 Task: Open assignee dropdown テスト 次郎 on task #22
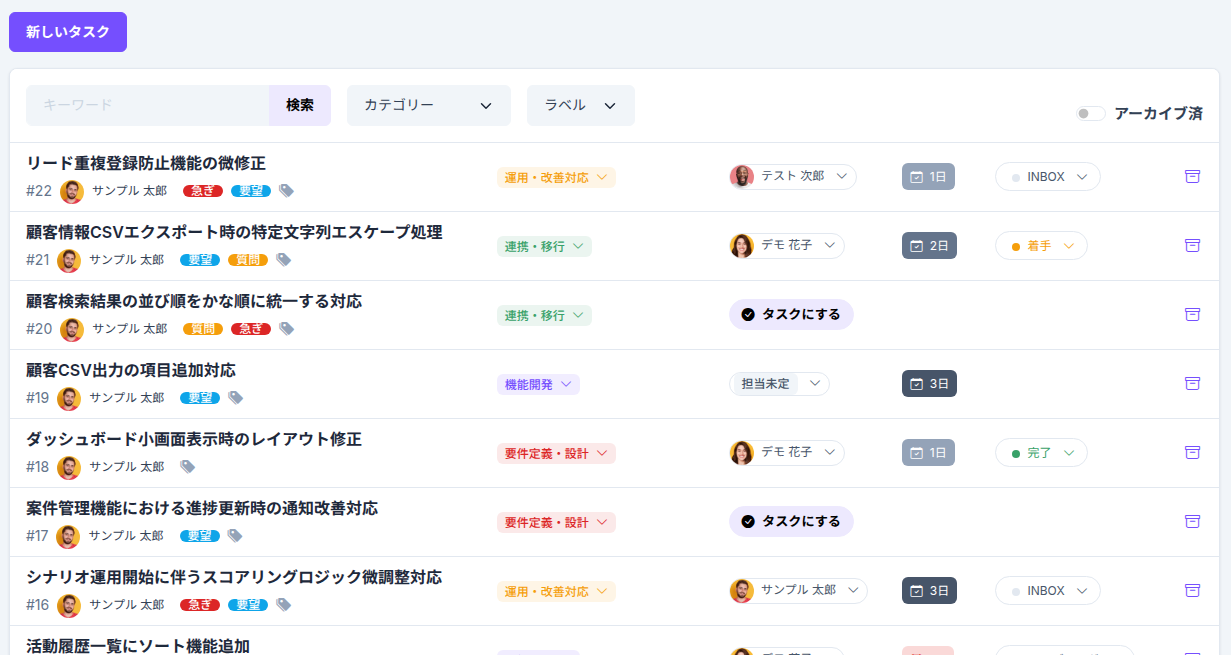click(x=793, y=176)
